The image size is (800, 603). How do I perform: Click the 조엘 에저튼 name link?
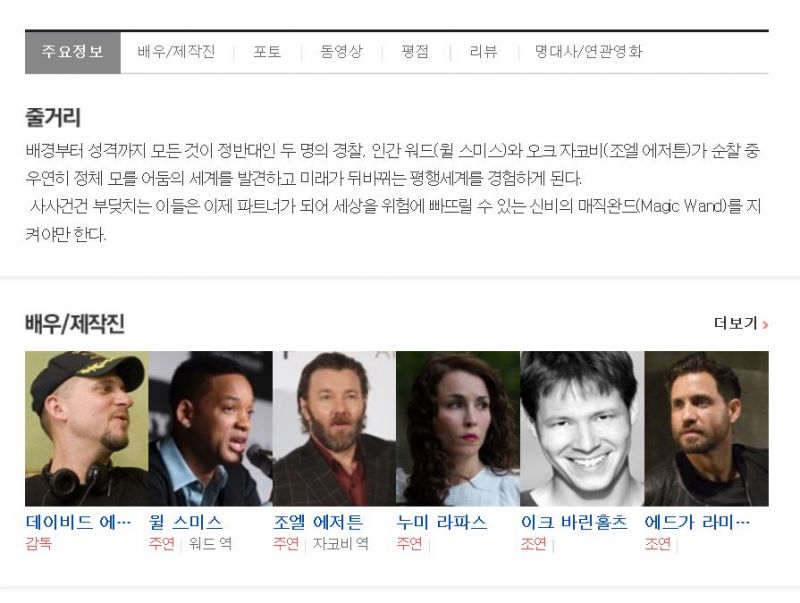(318, 522)
